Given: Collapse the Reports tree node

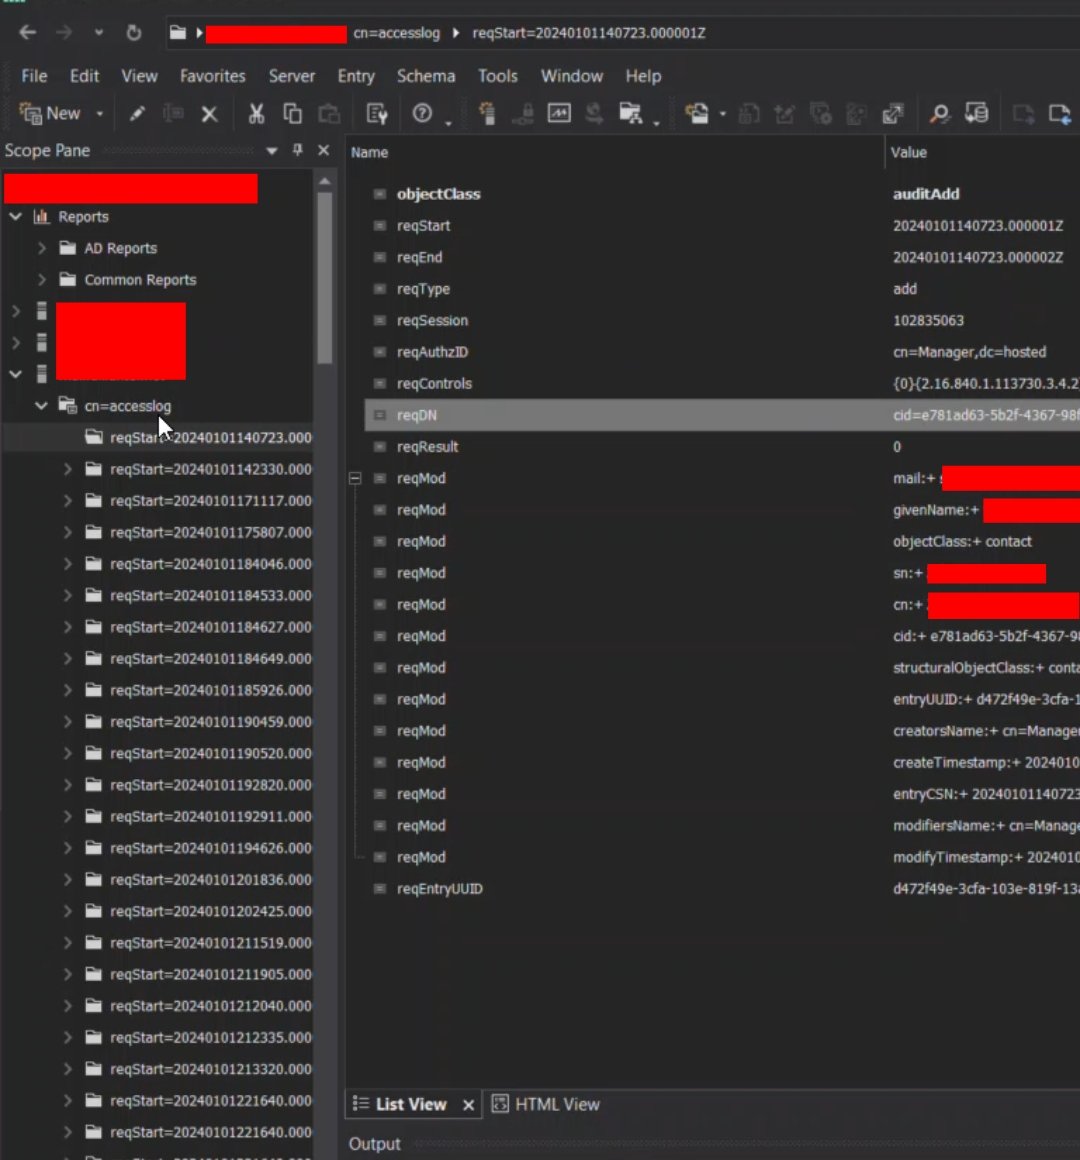Looking at the screenshot, I should tap(16, 217).
